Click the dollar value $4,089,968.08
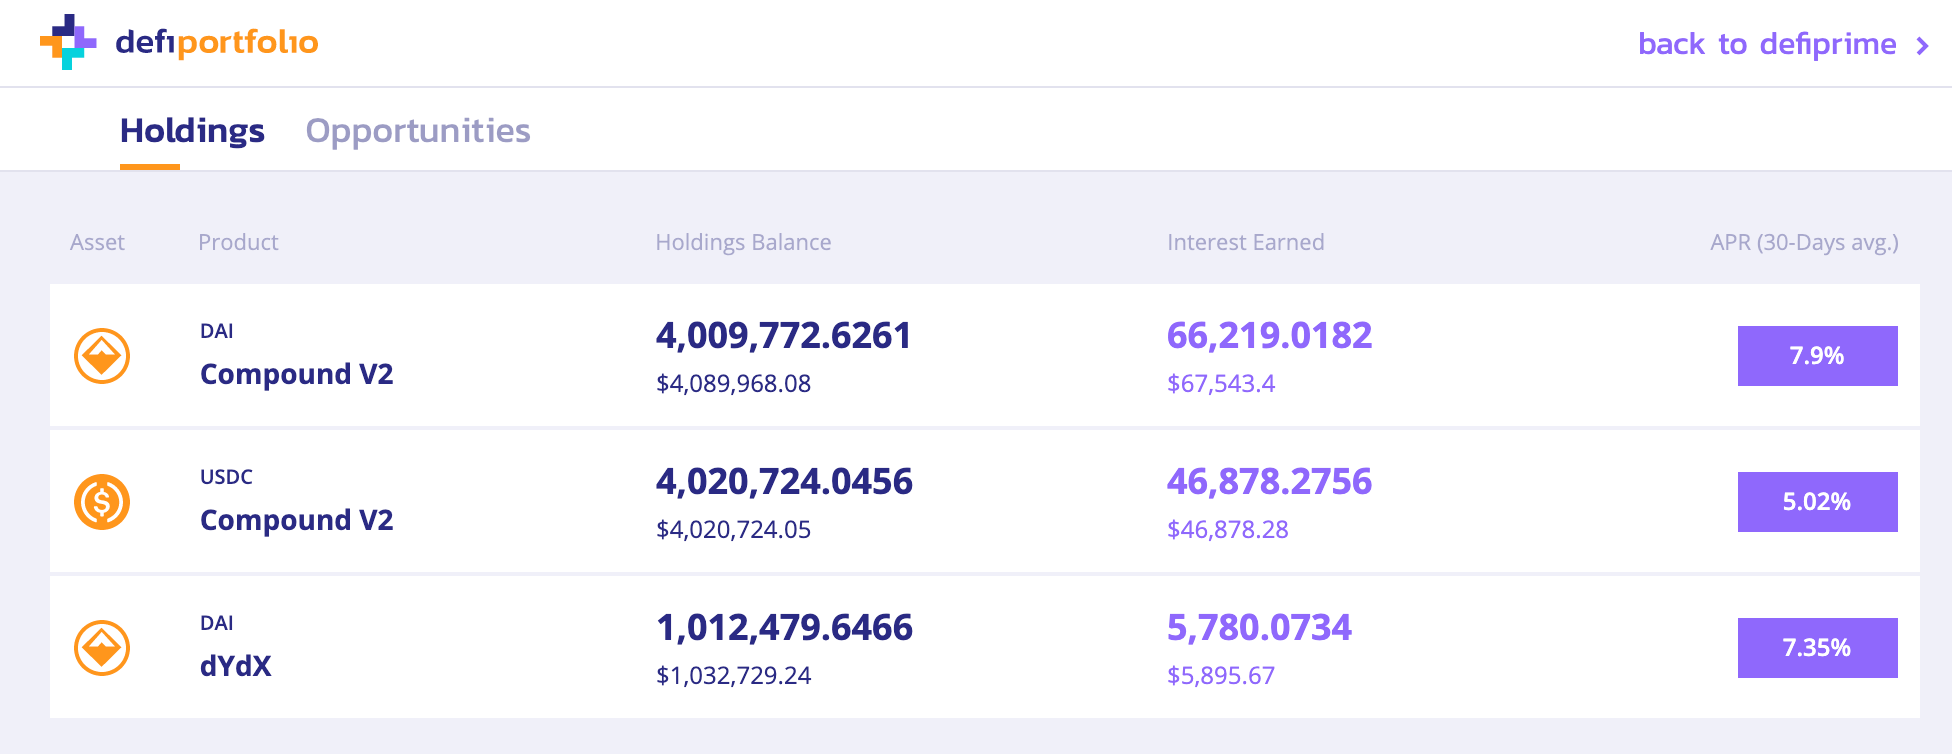Screen dimensions: 1952x754 click(733, 384)
